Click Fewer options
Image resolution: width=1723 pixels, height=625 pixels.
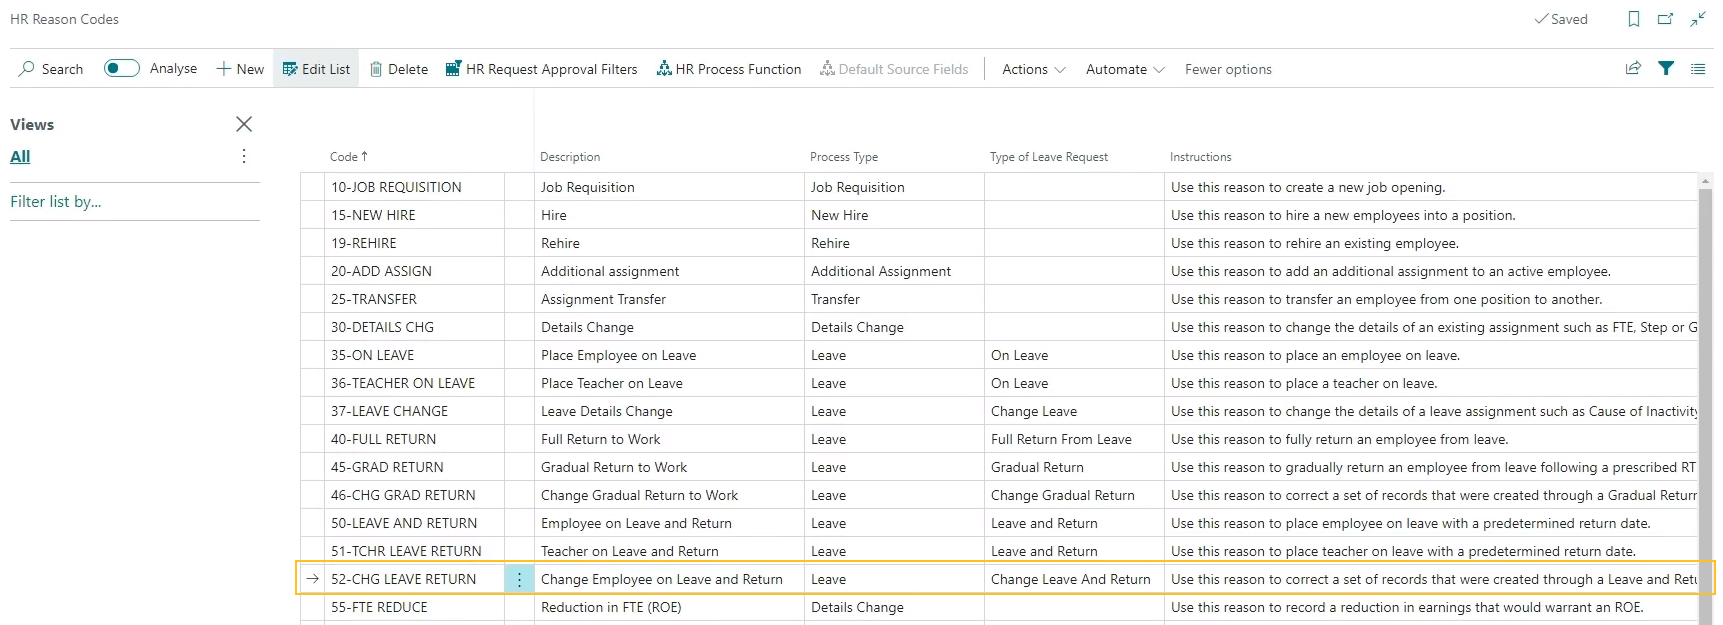(x=1228, y=69)
